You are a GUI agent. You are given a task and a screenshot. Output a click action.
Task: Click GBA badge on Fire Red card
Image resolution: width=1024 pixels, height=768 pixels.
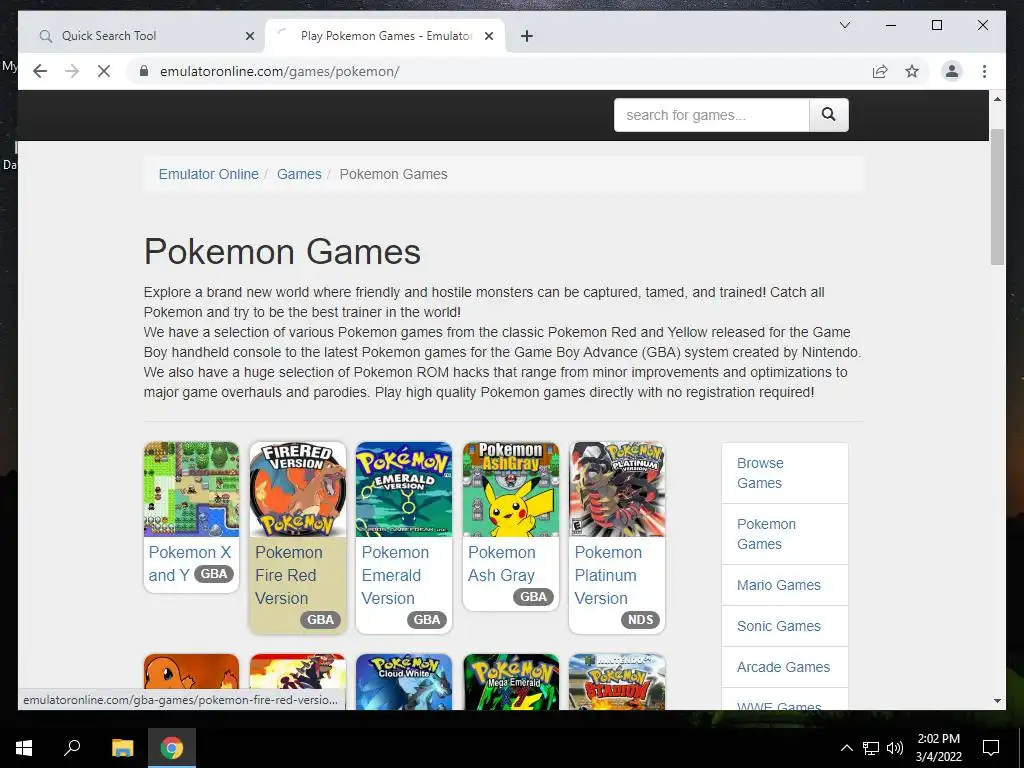point(320,620)
